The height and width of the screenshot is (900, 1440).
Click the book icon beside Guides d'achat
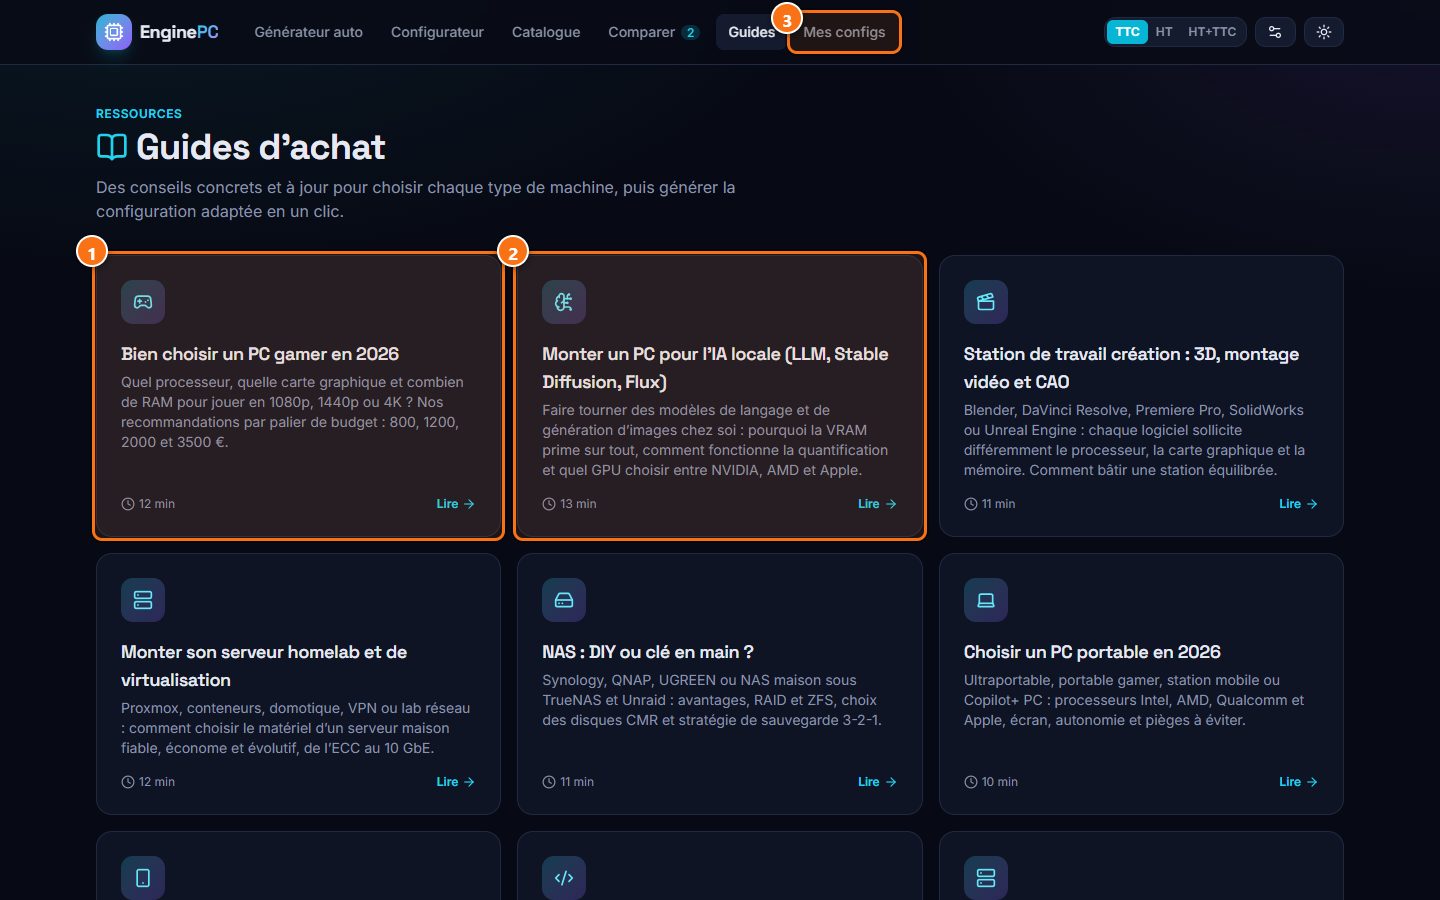coord(112,147)
